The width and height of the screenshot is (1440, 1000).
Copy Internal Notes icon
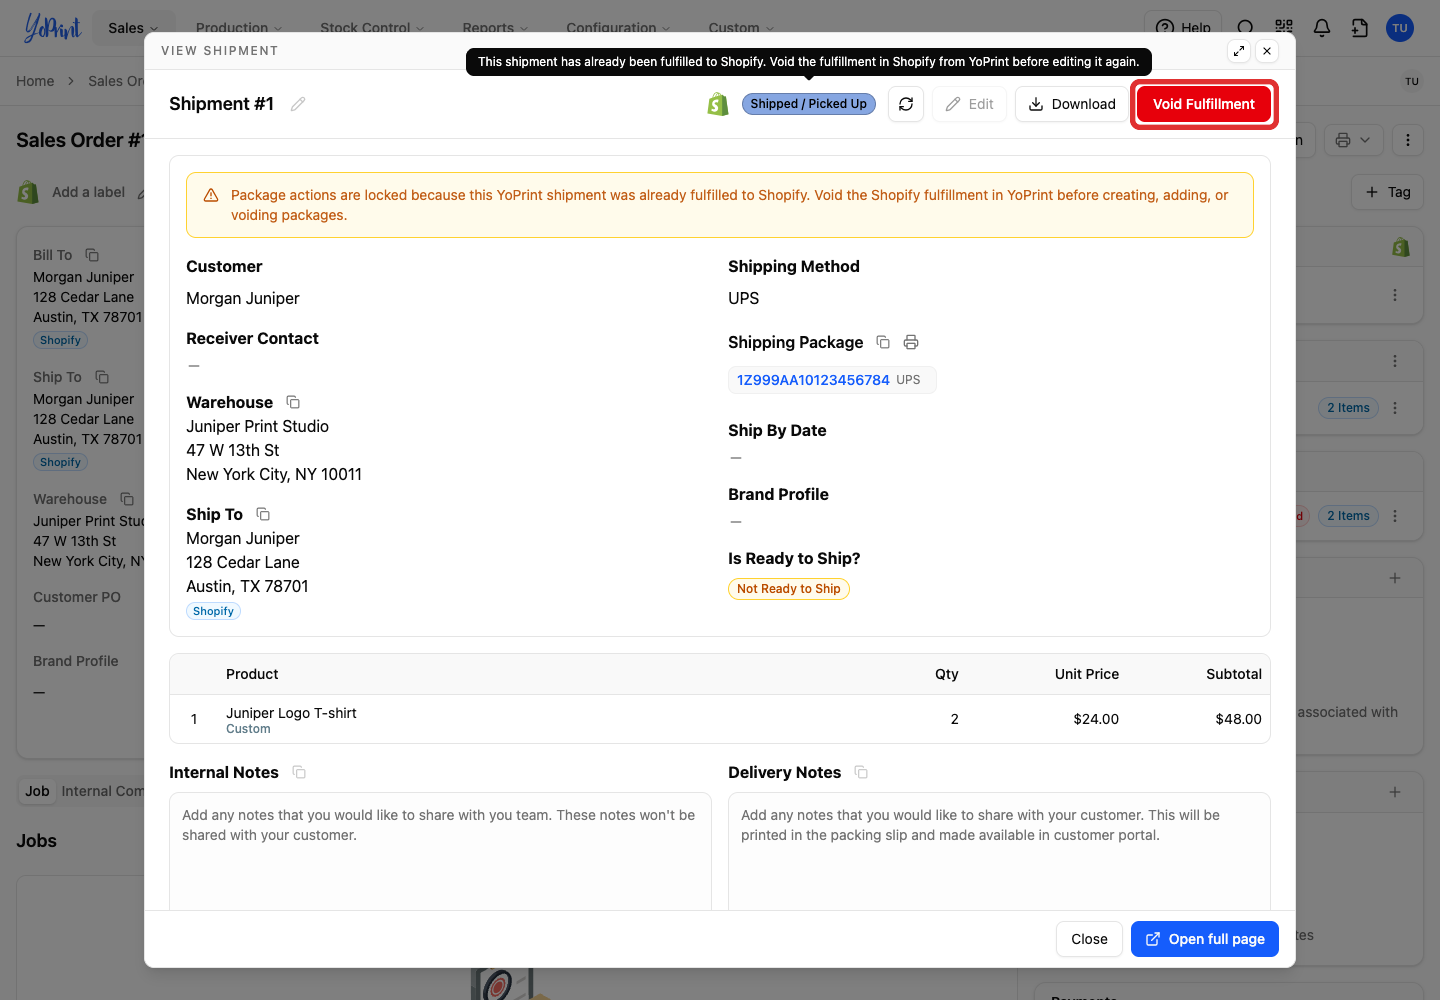(299, 772)
